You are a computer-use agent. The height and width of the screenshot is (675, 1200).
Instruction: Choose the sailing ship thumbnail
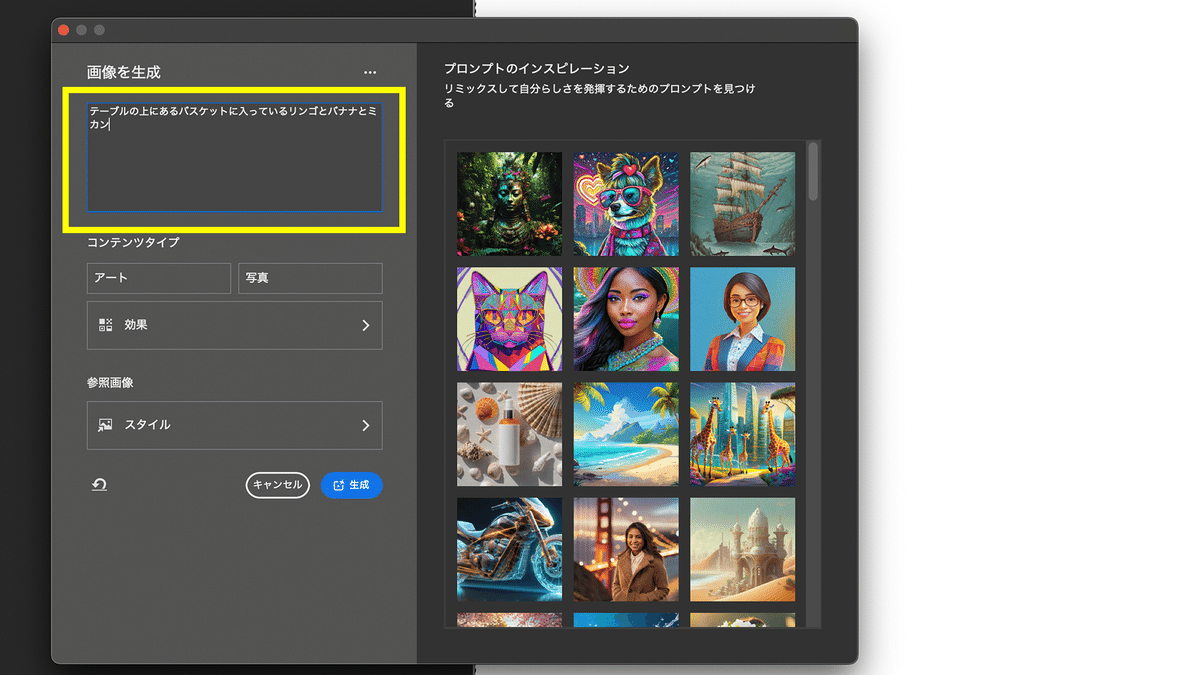coord(743,204)
